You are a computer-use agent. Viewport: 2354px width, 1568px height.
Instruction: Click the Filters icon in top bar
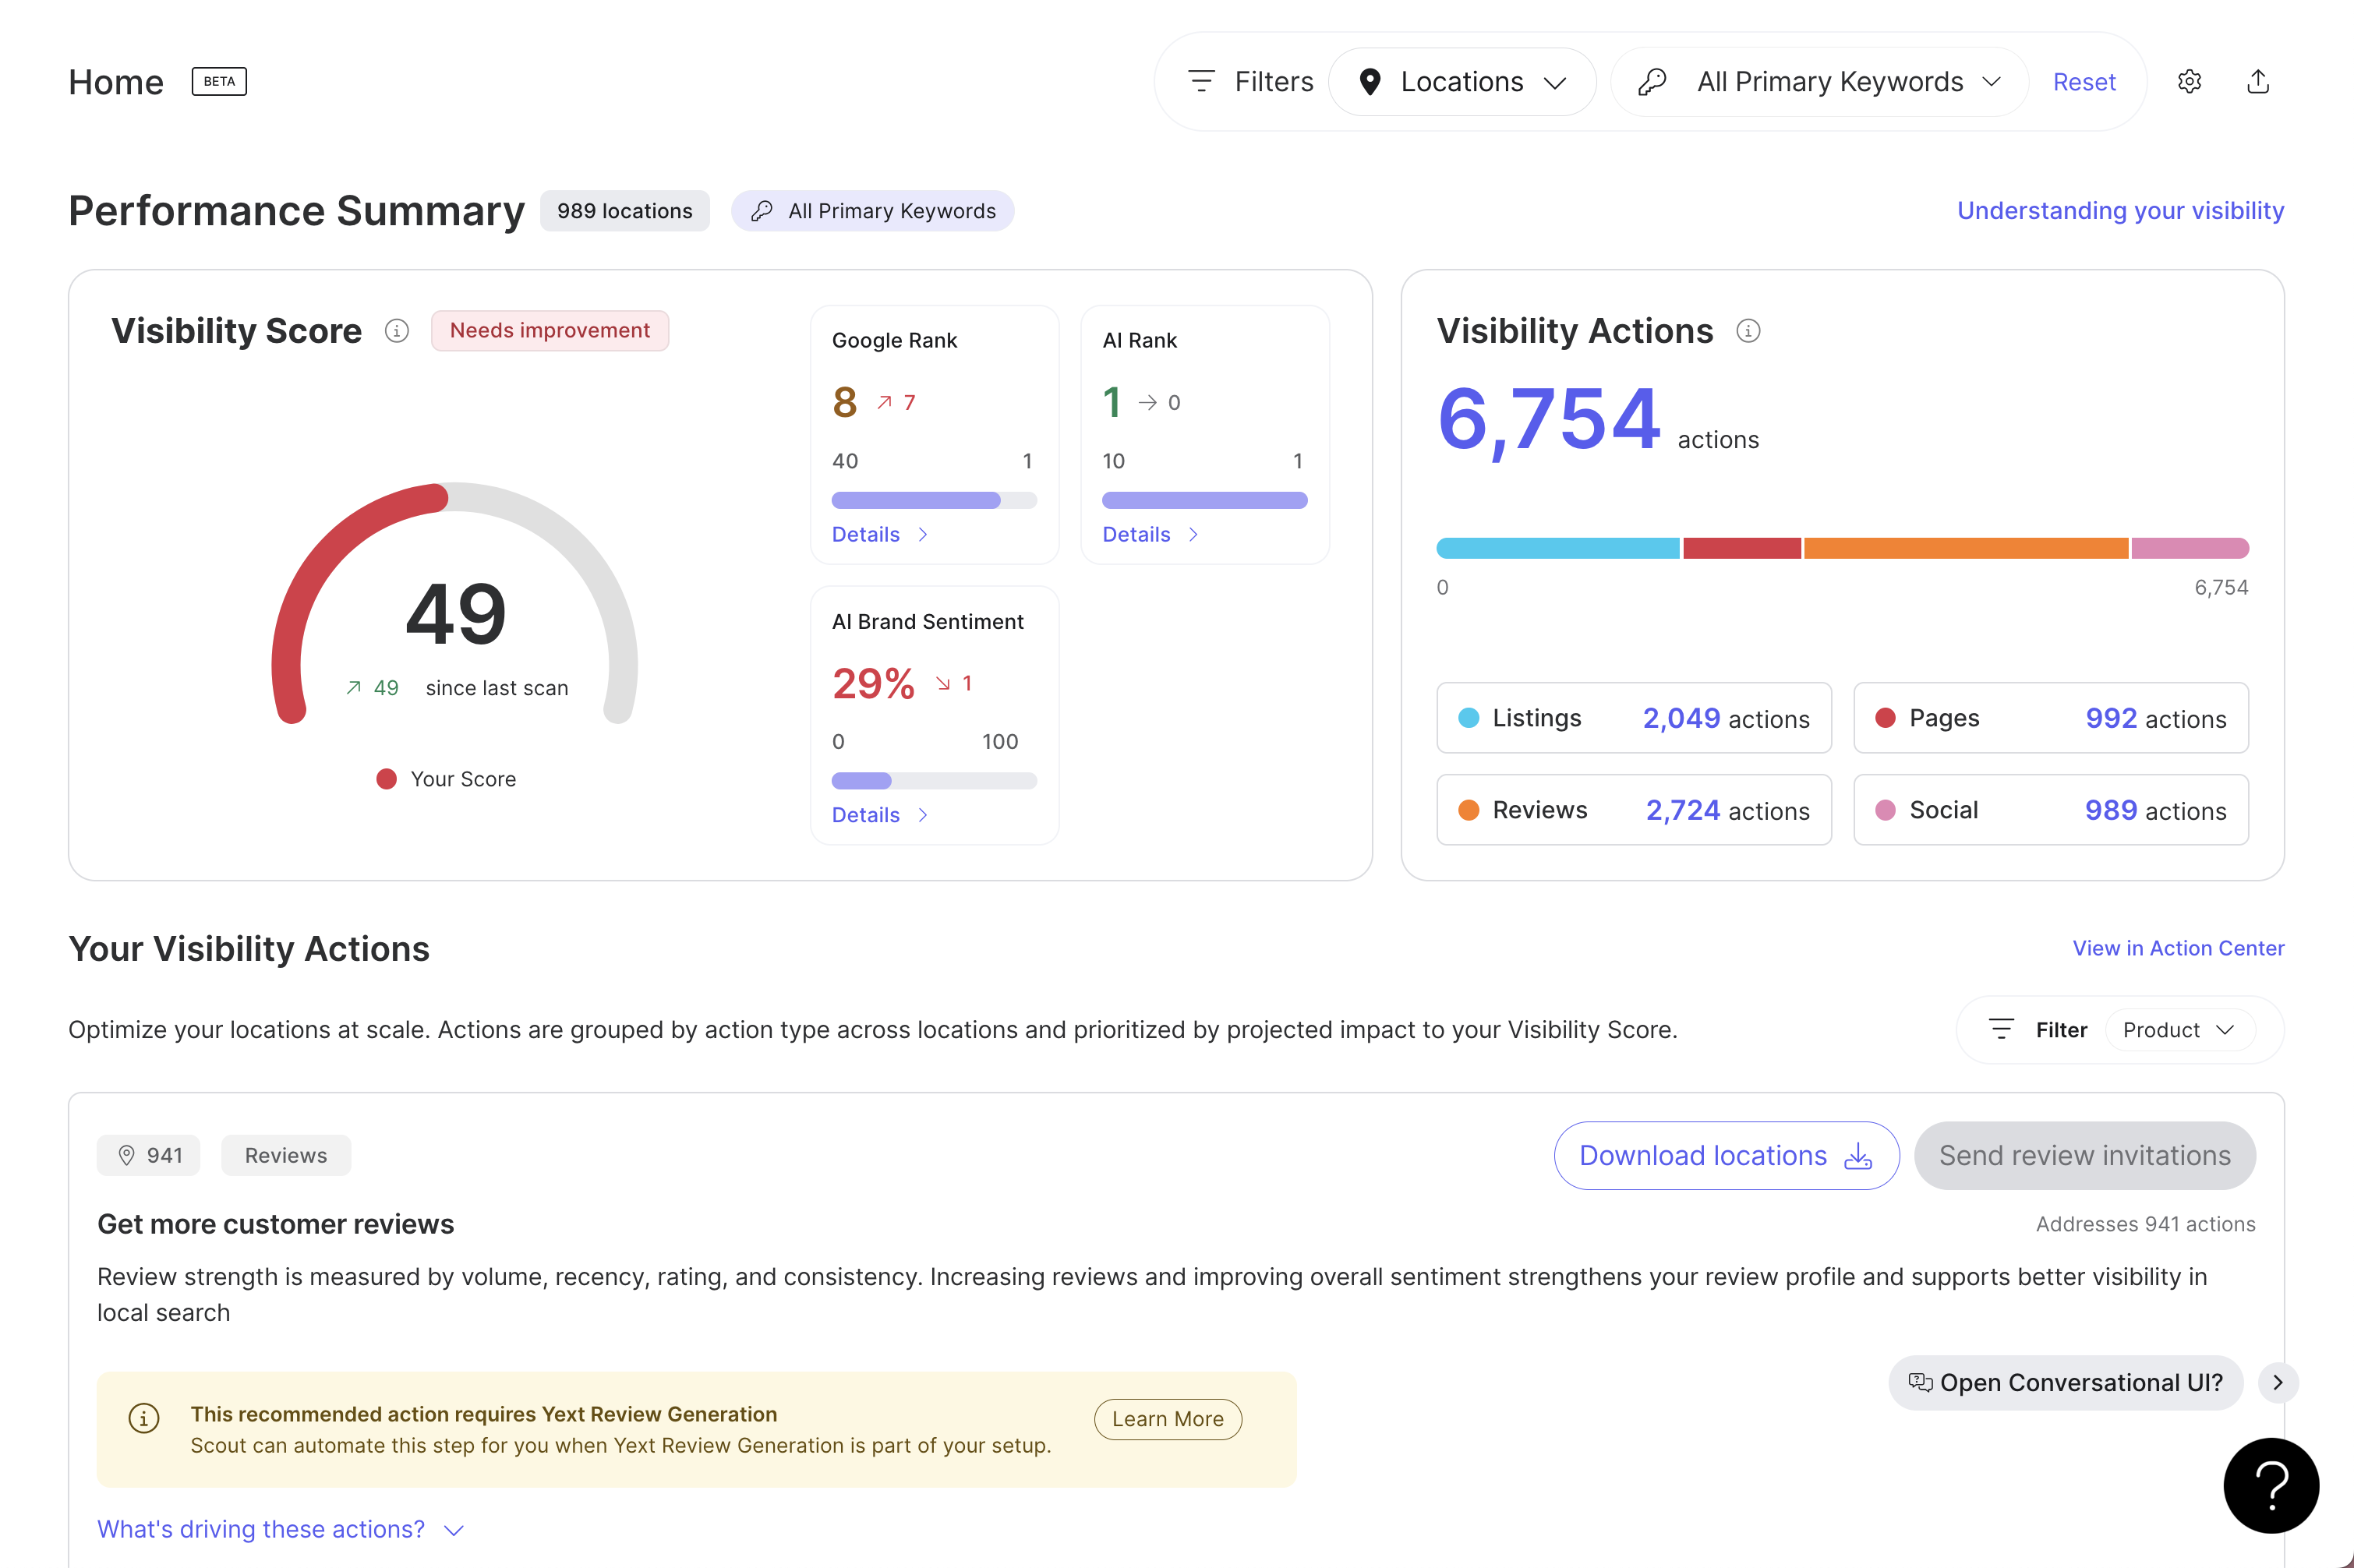click(x=1201, y=82)
